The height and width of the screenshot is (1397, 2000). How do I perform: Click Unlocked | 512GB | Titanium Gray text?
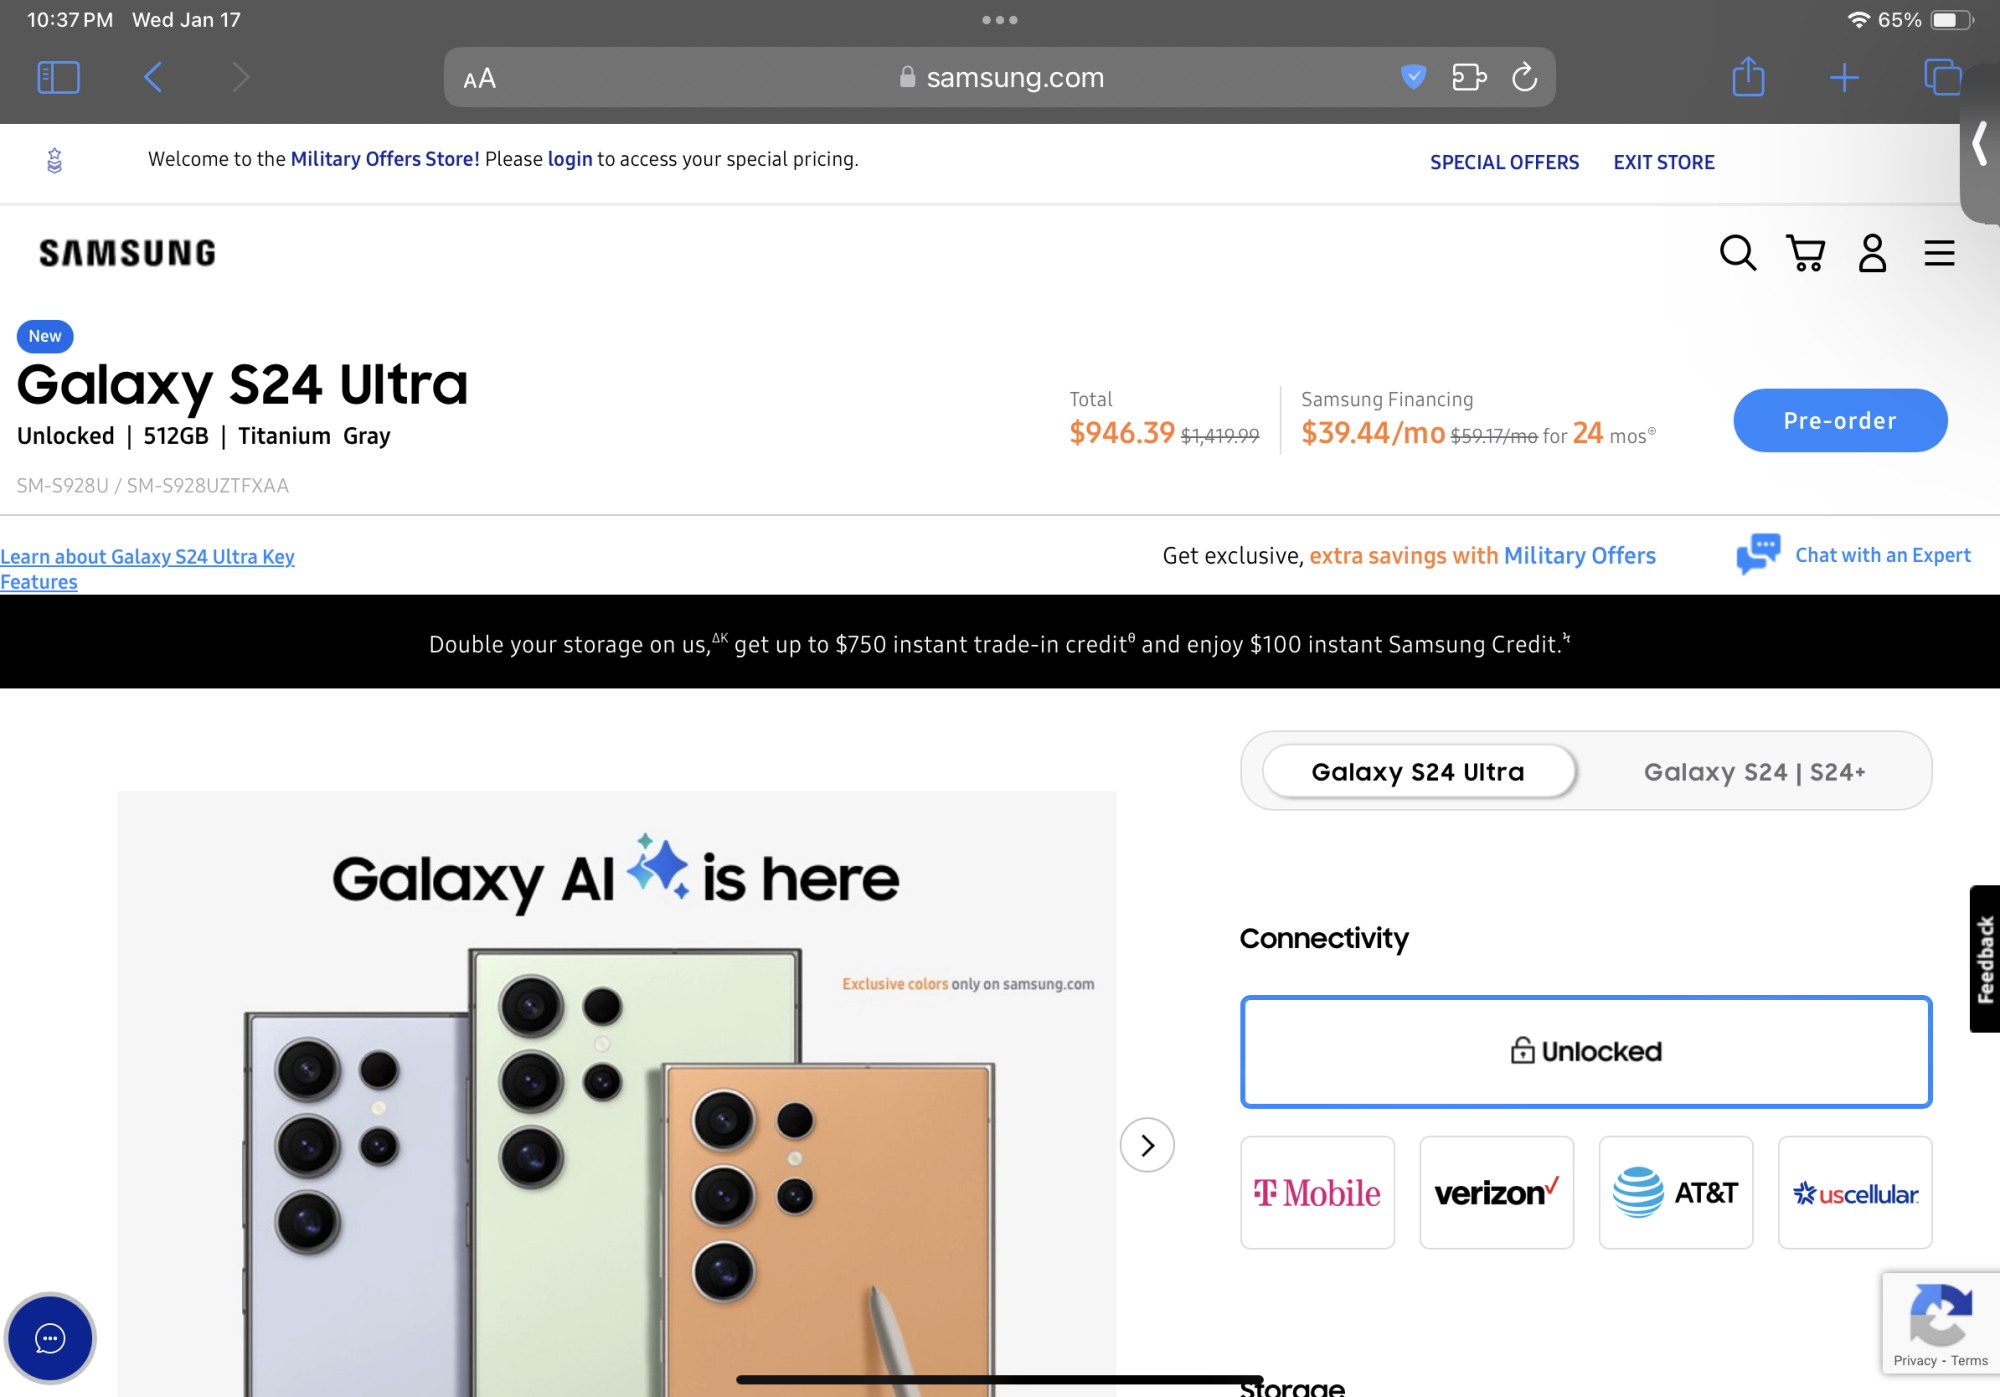[x=203, y=436]
